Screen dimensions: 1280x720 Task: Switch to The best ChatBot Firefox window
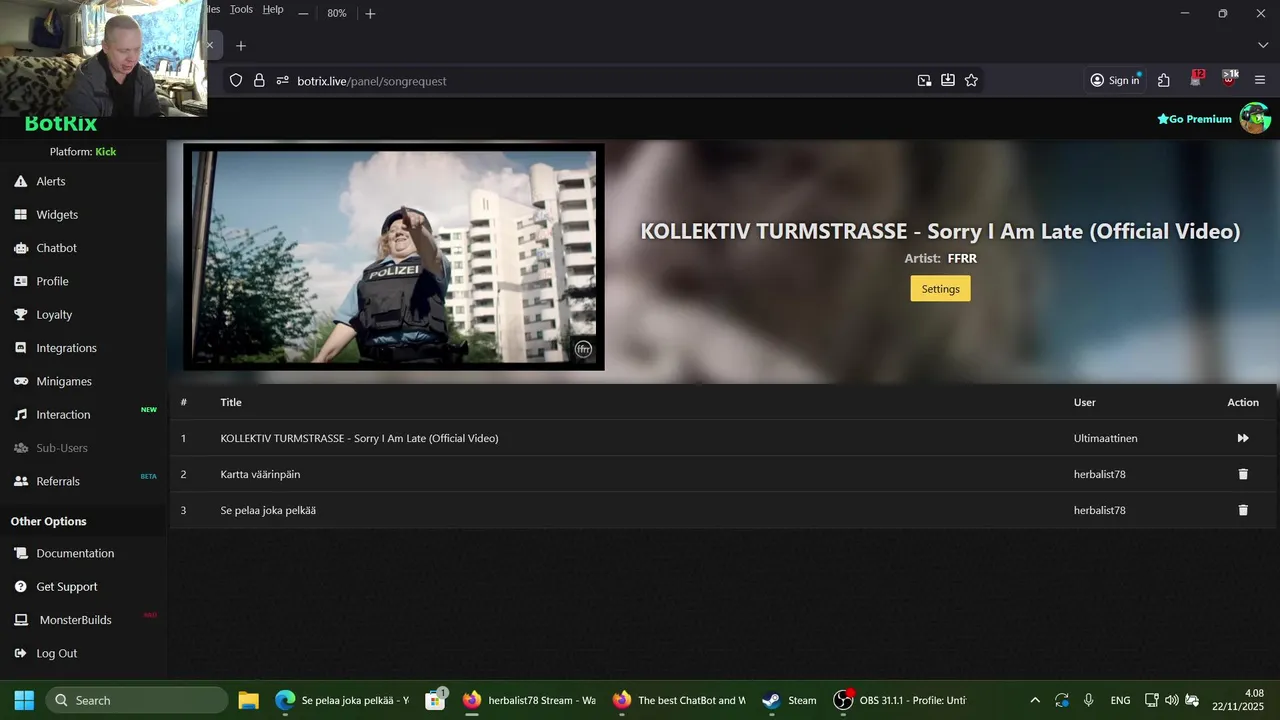[x=680, y=700]
